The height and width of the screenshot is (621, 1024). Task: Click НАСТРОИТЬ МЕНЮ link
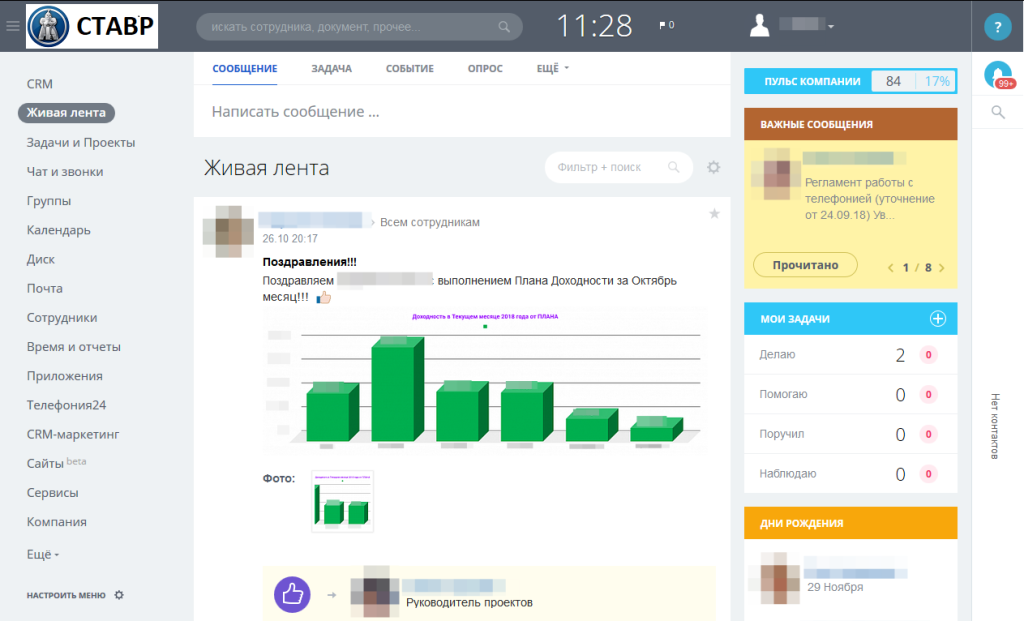[65, 595]
